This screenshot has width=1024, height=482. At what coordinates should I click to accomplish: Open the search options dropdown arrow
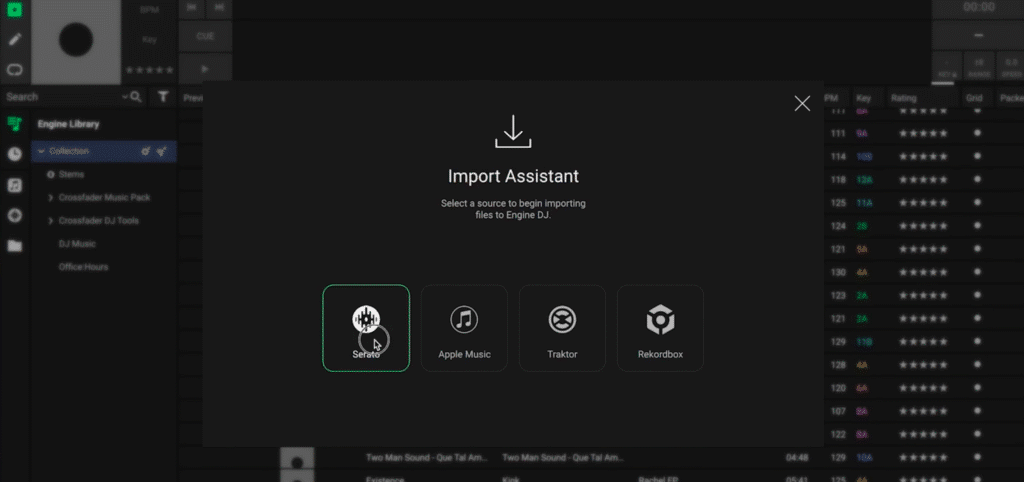(125, 97)
